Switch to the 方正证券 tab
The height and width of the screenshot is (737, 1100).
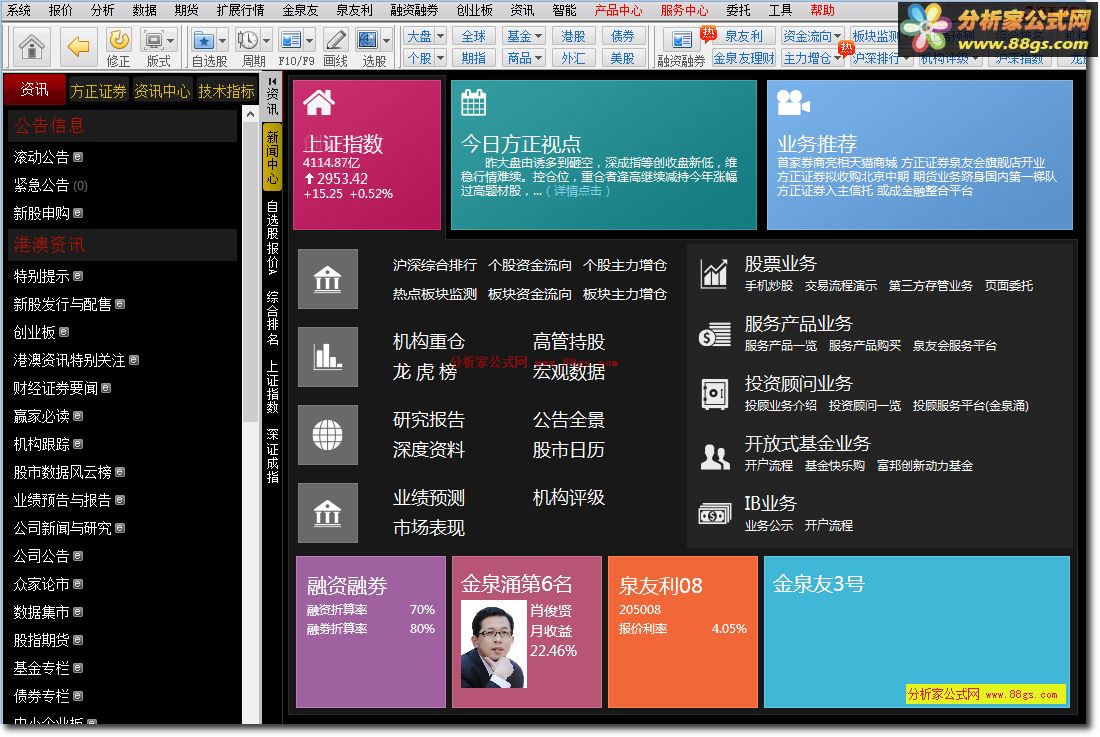pyautogui.click(x=98, y=91)
